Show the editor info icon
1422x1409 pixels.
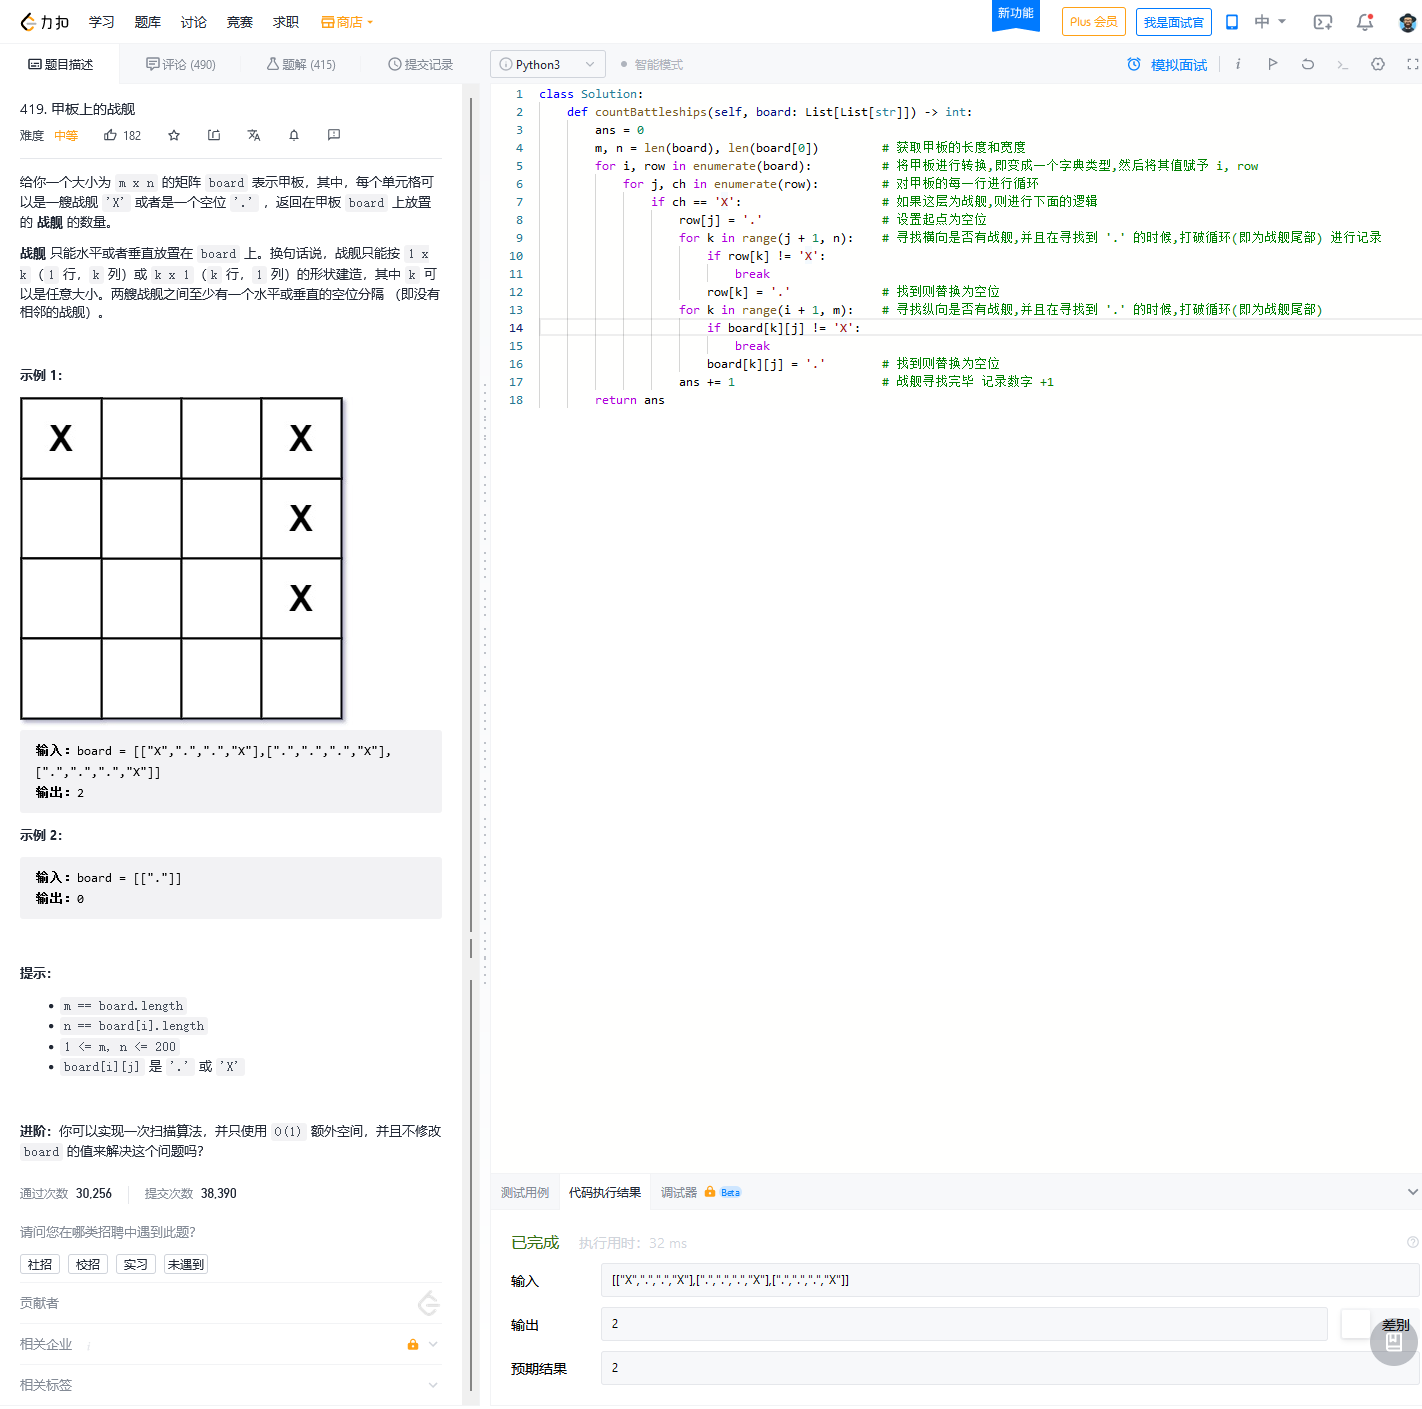(1238, 64)
